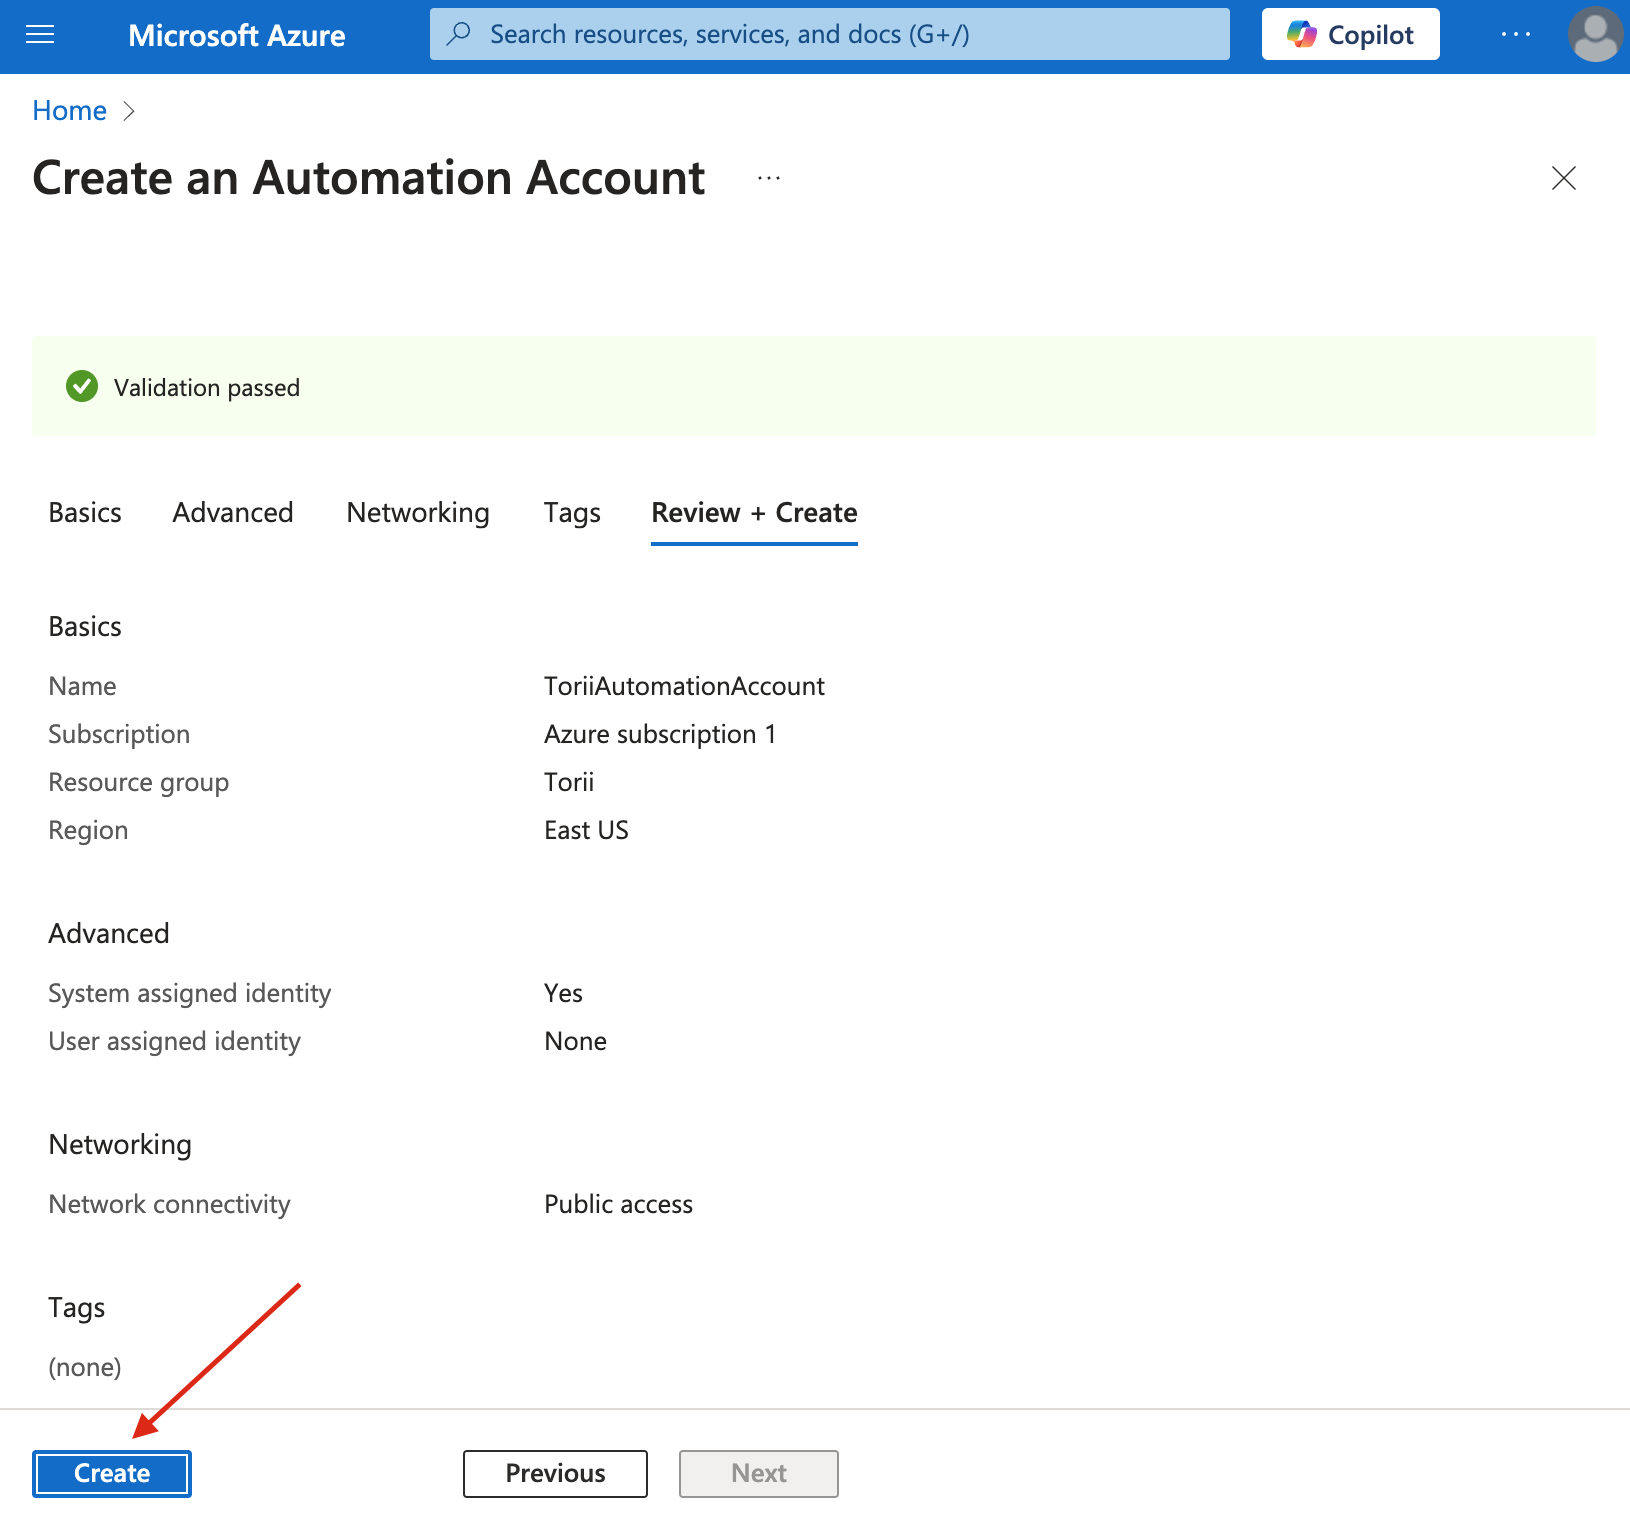Click the Networking section heading
1630x1520 pixels.
pyautogui.click(x=120, y=1144)
